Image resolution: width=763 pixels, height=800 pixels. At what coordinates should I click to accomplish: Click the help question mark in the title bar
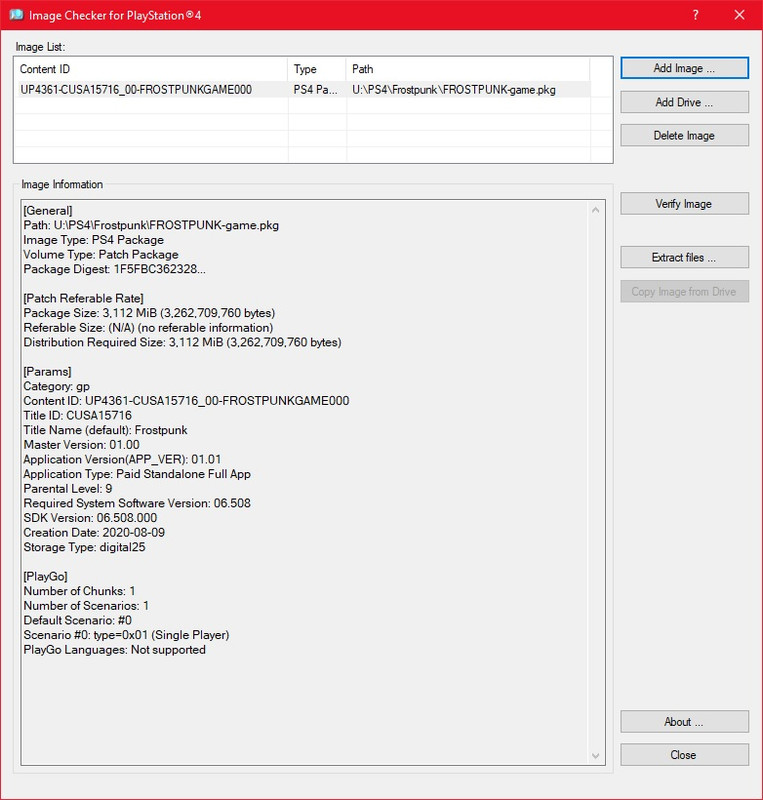click(x=695, y=15)
